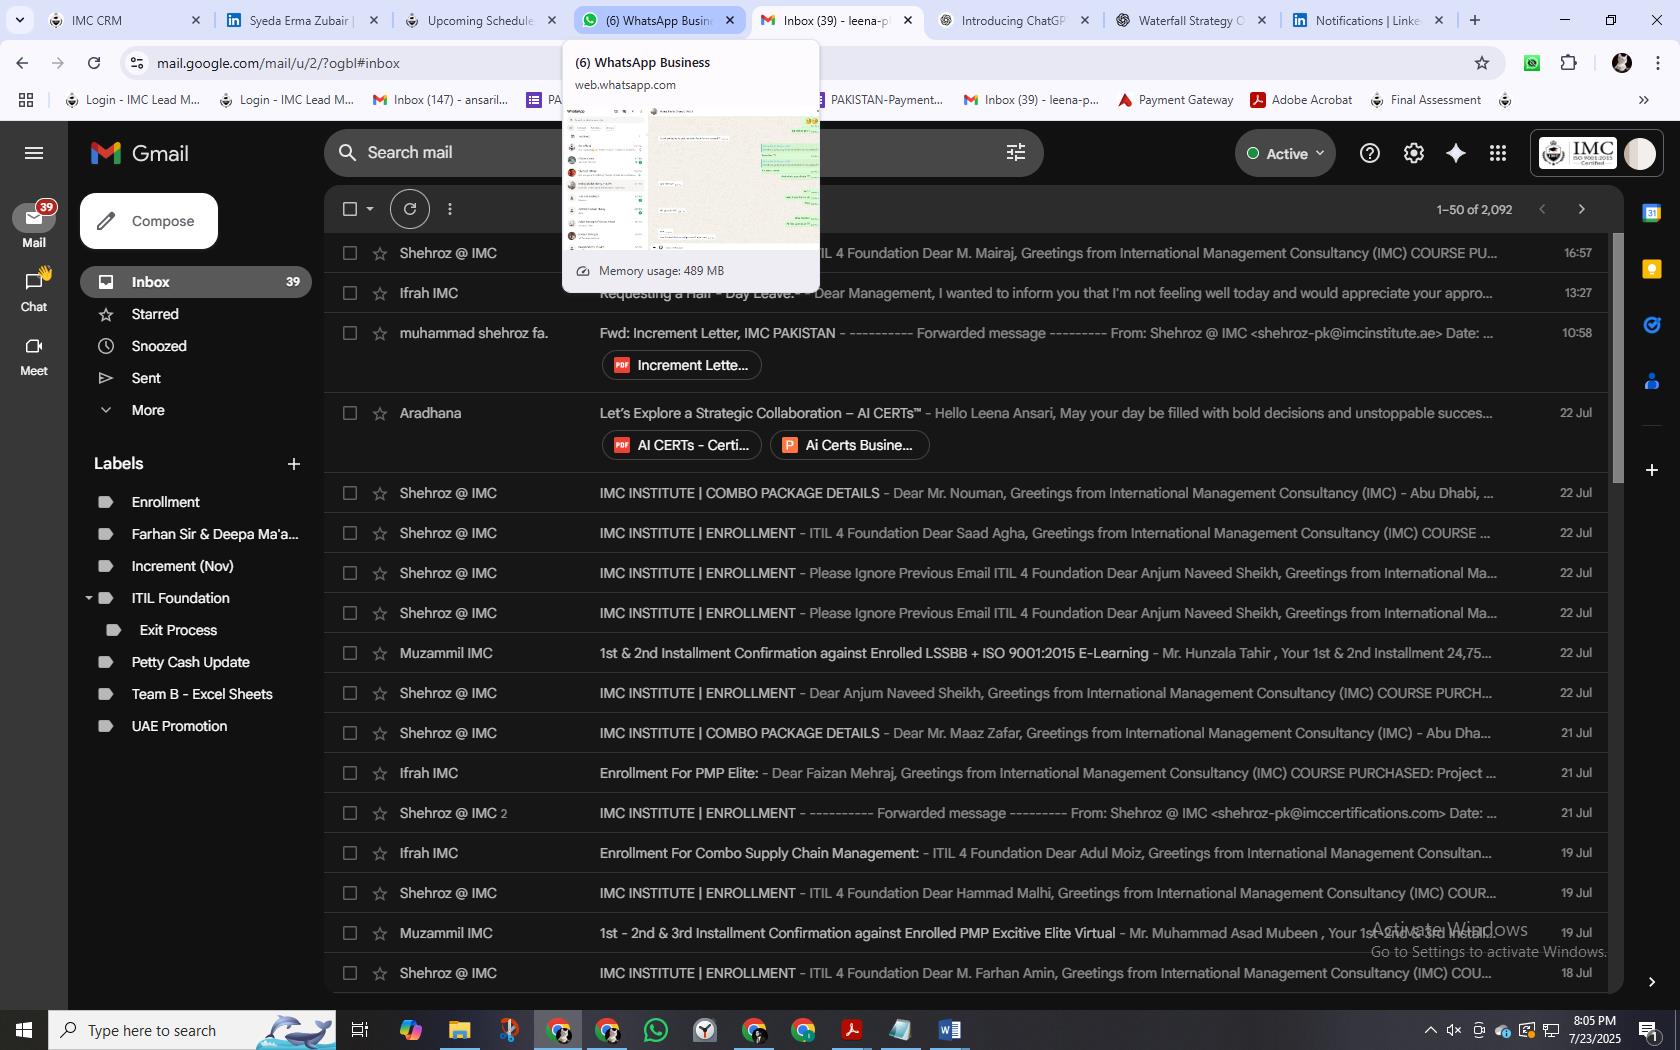Click the search options filter icon
Image resolution: width=1680 pixels, height=1050 pixels.
click(1015, 152)
